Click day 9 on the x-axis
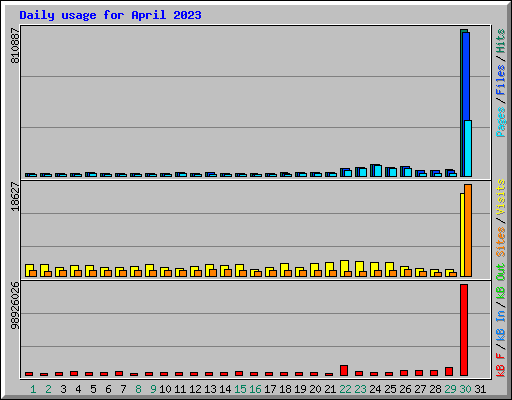This screenshot has width=512, height=400. click(153, 389)
